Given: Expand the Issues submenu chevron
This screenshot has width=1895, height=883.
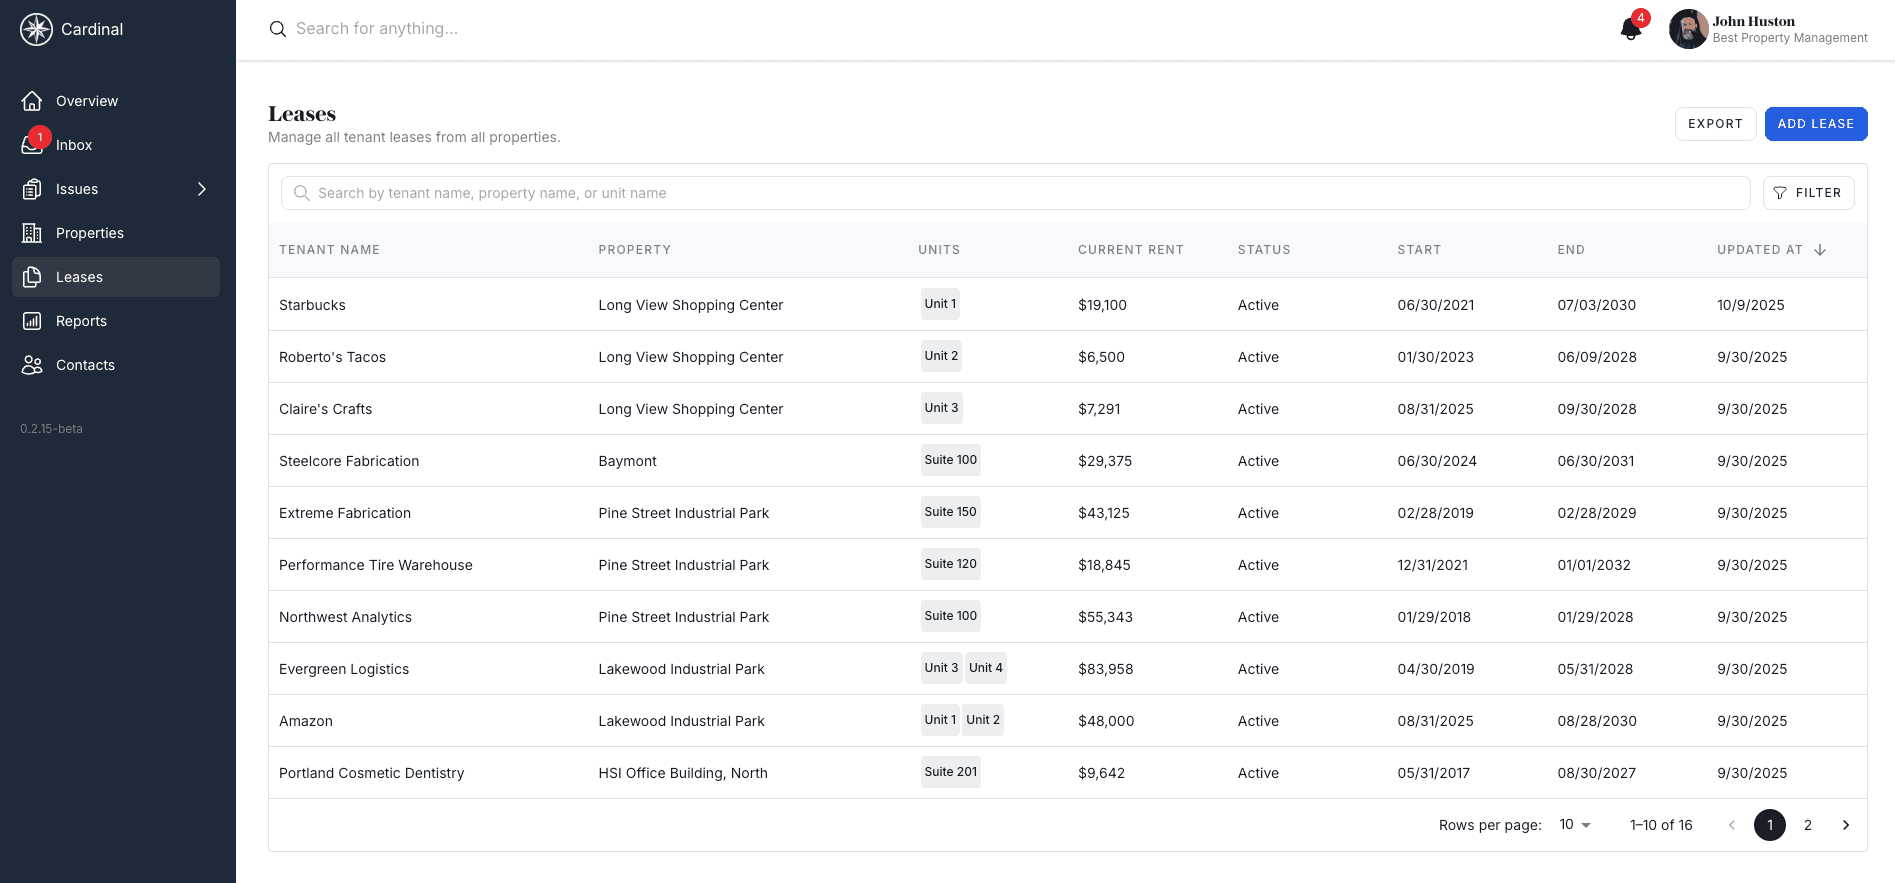Looking at the screenshot, I should [202, 189].
